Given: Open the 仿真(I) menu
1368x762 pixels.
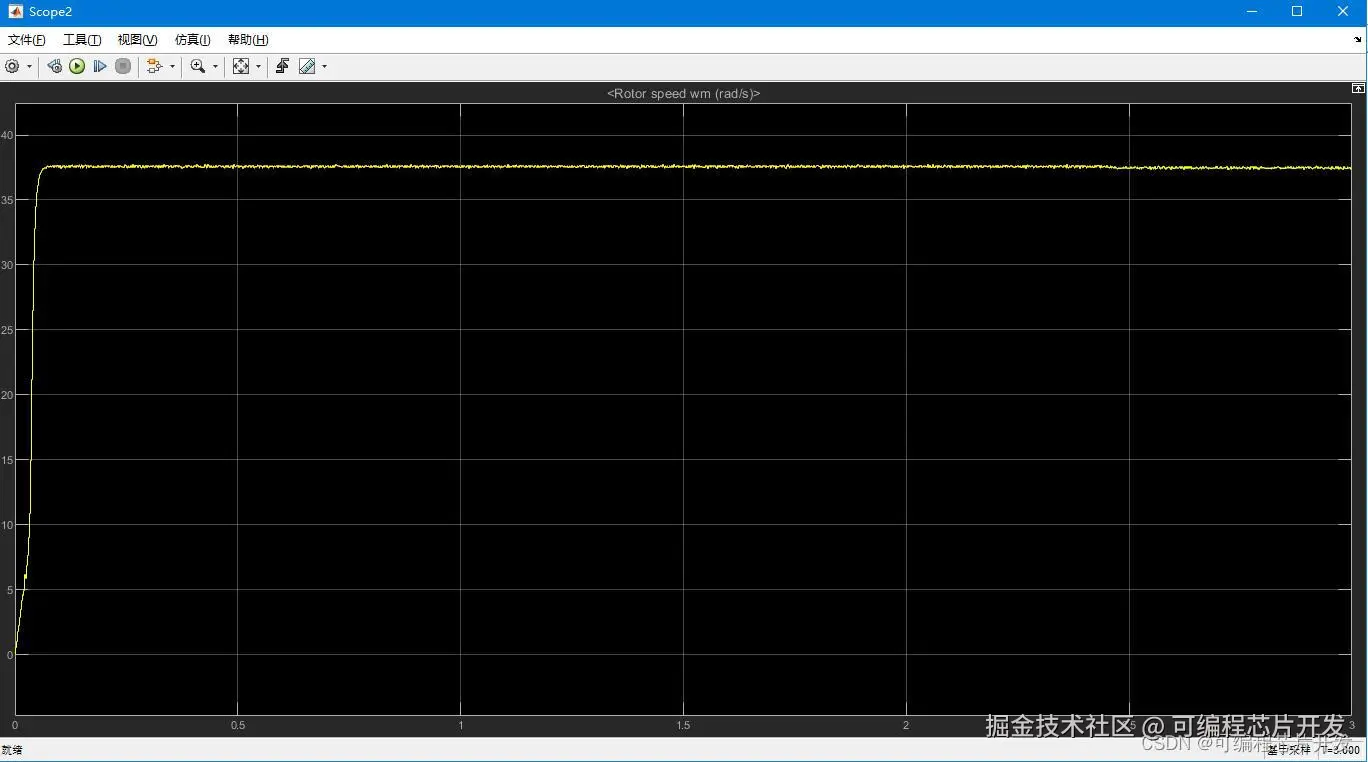Looking at the screenshot, I should pos(192,40).
